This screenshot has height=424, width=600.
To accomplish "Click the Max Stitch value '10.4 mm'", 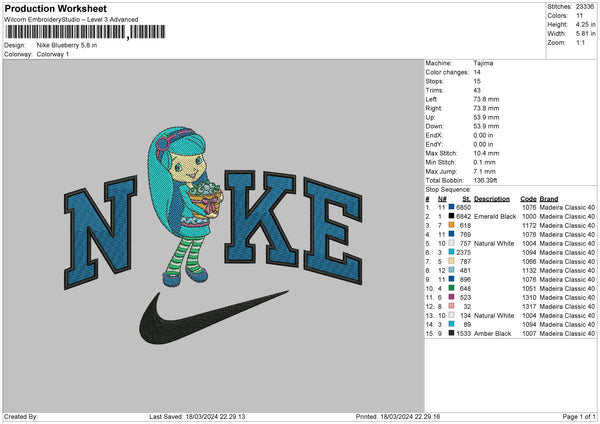I will (486, 153).
